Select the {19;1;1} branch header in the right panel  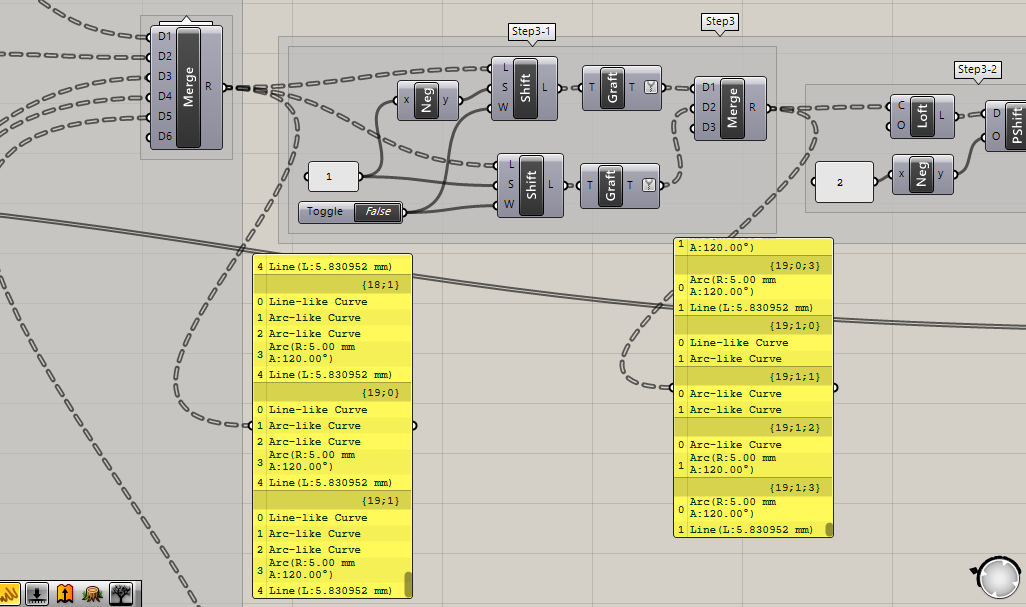pos(753,376)
